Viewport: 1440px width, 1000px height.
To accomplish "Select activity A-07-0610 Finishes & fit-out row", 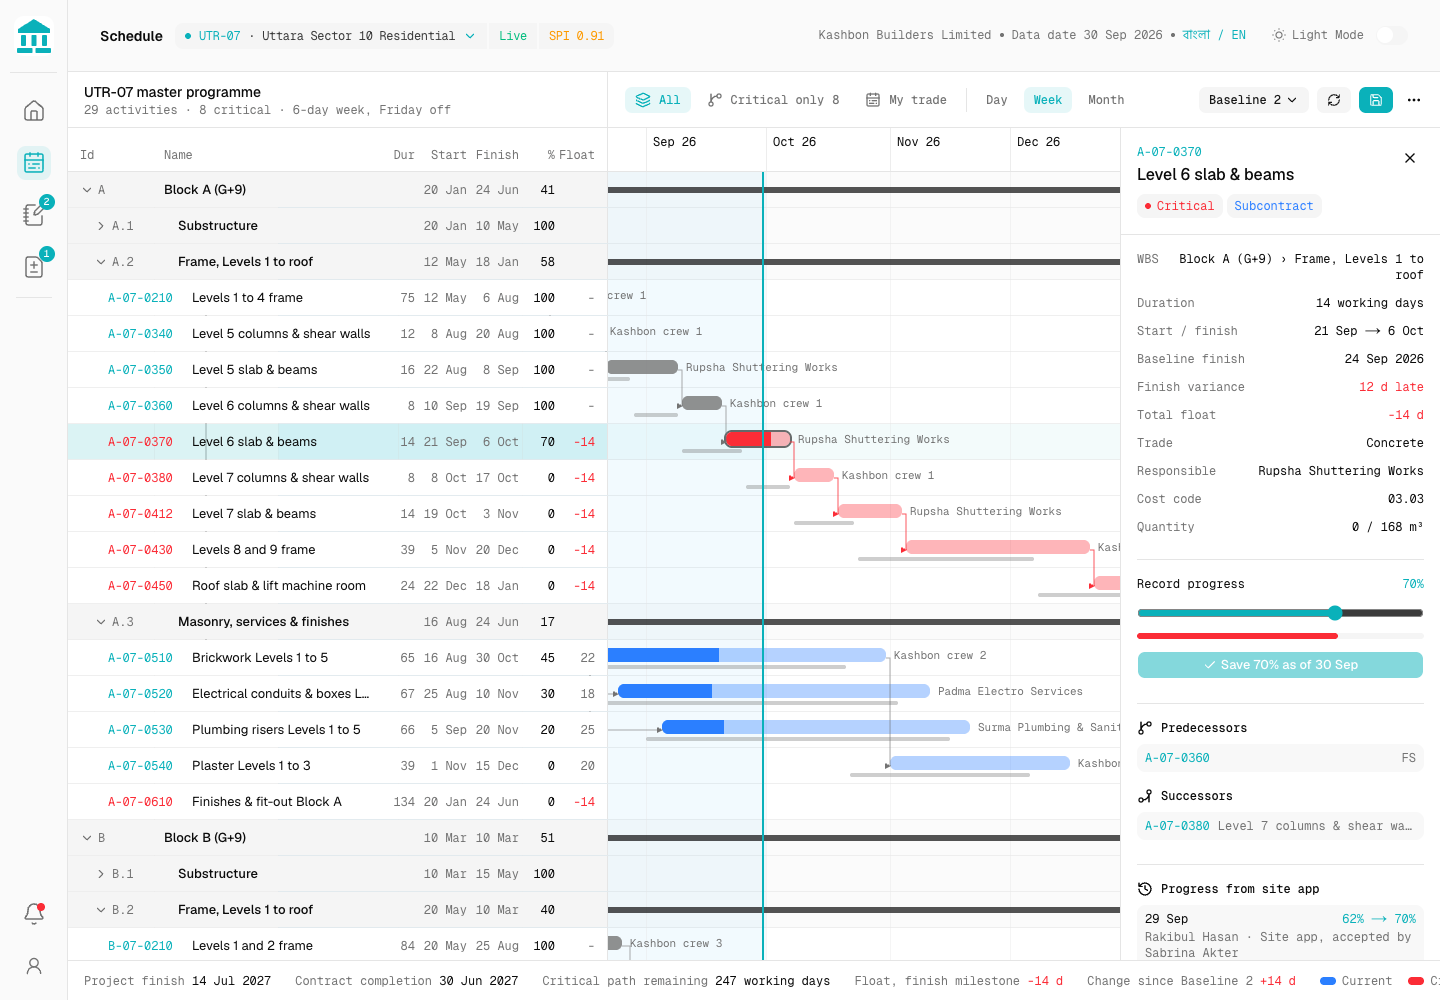I will 338,802.
